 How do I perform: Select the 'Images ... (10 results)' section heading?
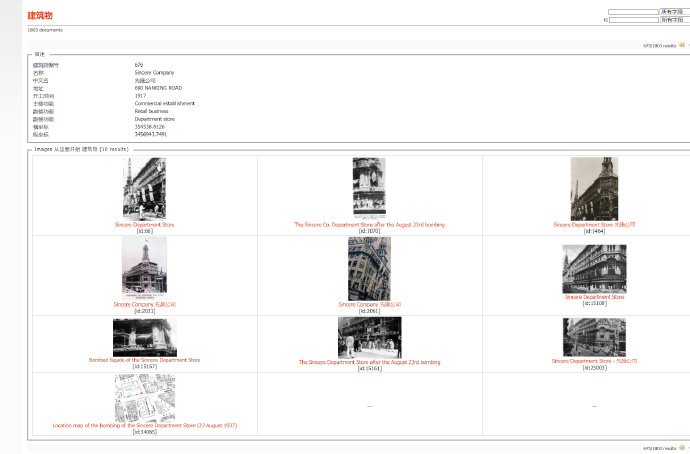[81, 150]
